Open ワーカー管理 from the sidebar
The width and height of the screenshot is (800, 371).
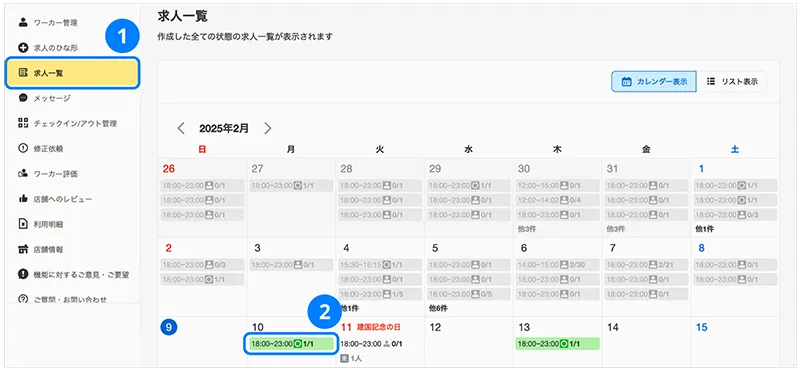tap(56, 22)
